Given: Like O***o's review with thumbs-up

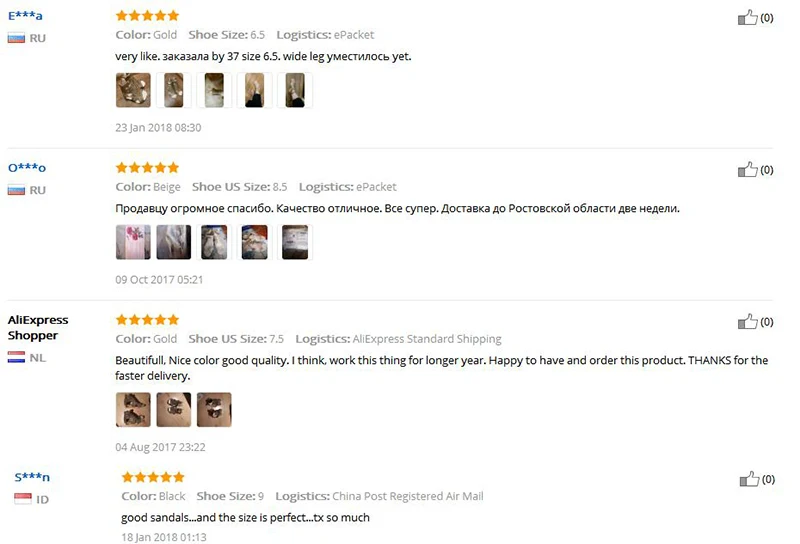Looking at the screenshot, I should click(747, 169).
